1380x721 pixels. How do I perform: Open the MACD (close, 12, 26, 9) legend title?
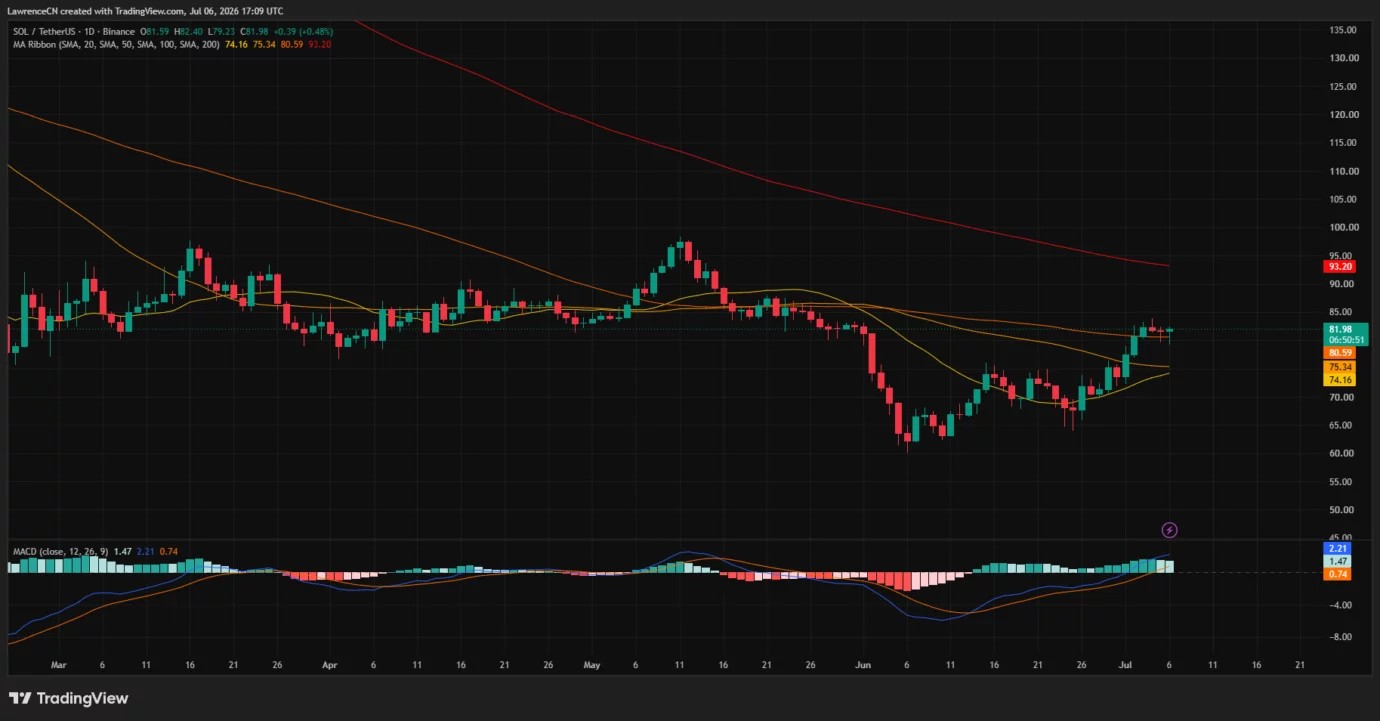coord(60,552)
